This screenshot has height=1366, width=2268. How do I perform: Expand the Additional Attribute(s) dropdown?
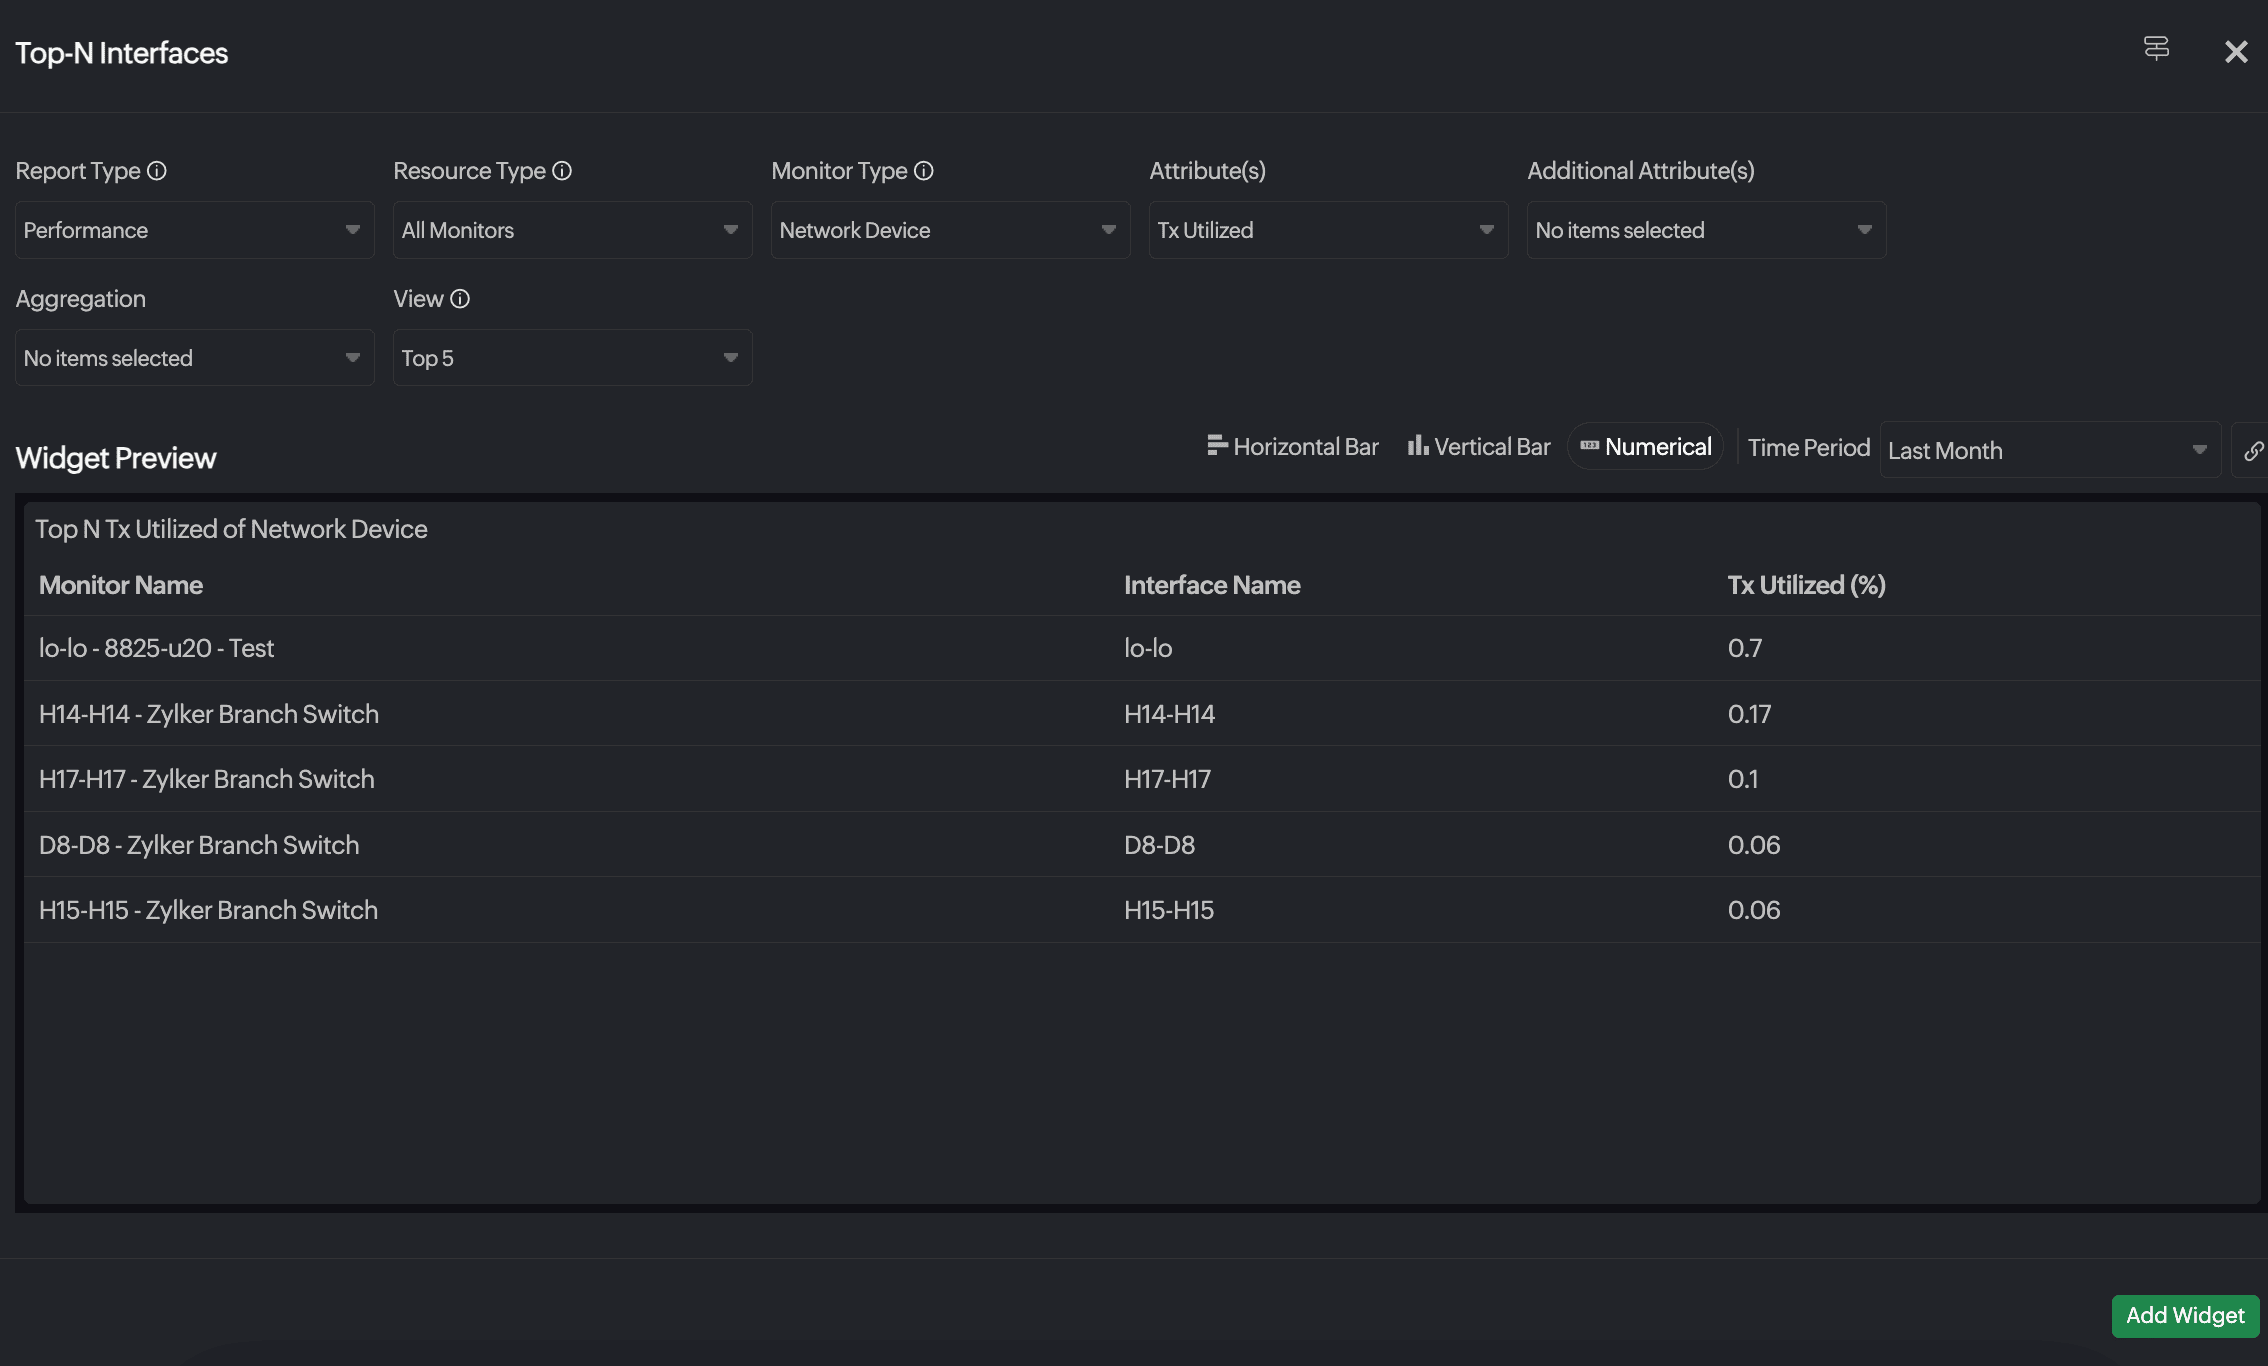tap(1706, 230)
